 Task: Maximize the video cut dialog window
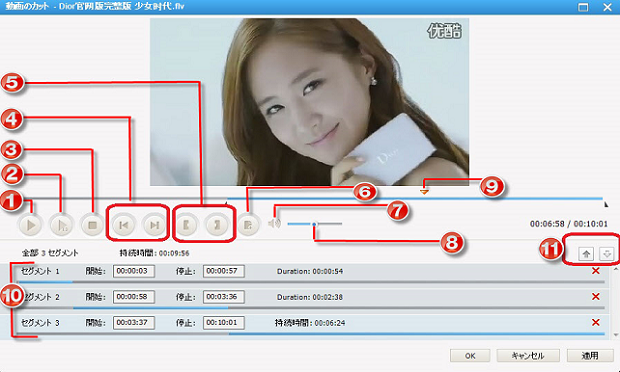[583, 7]
